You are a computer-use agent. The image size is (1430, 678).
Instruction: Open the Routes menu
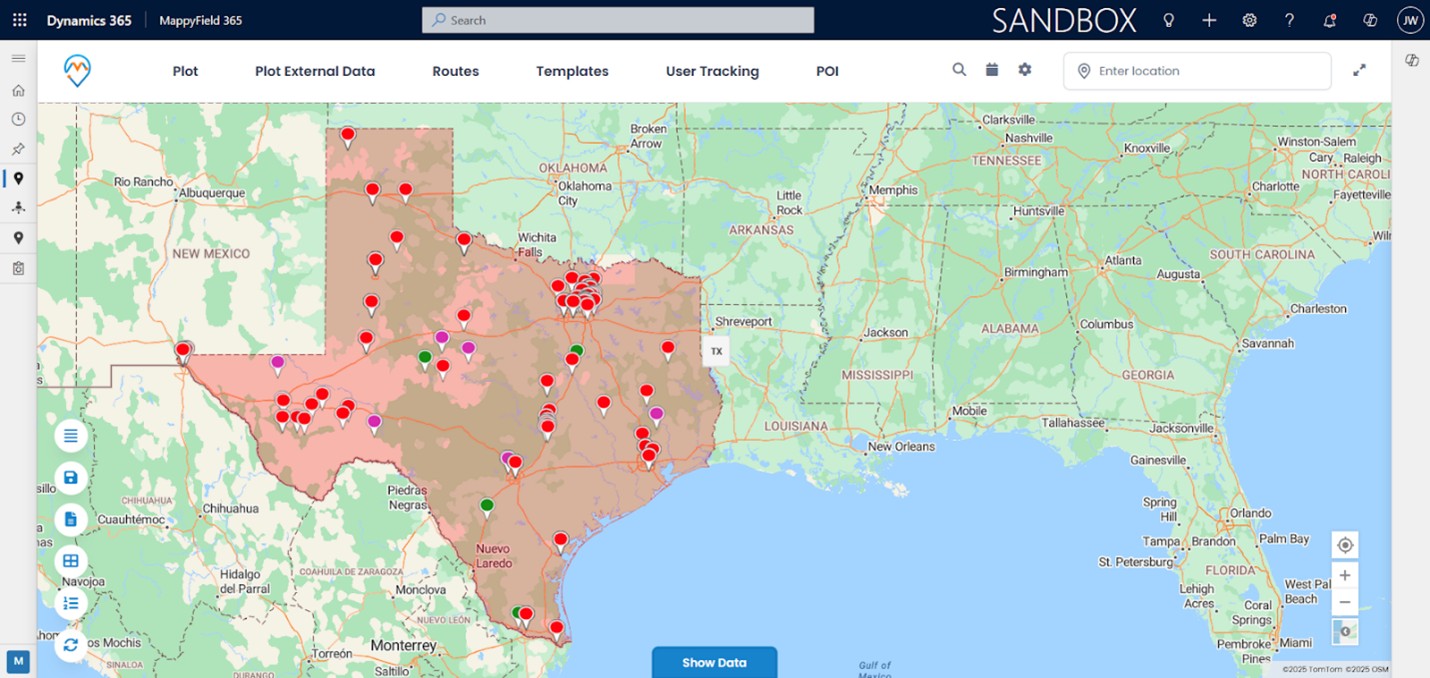tap(456, 71)
